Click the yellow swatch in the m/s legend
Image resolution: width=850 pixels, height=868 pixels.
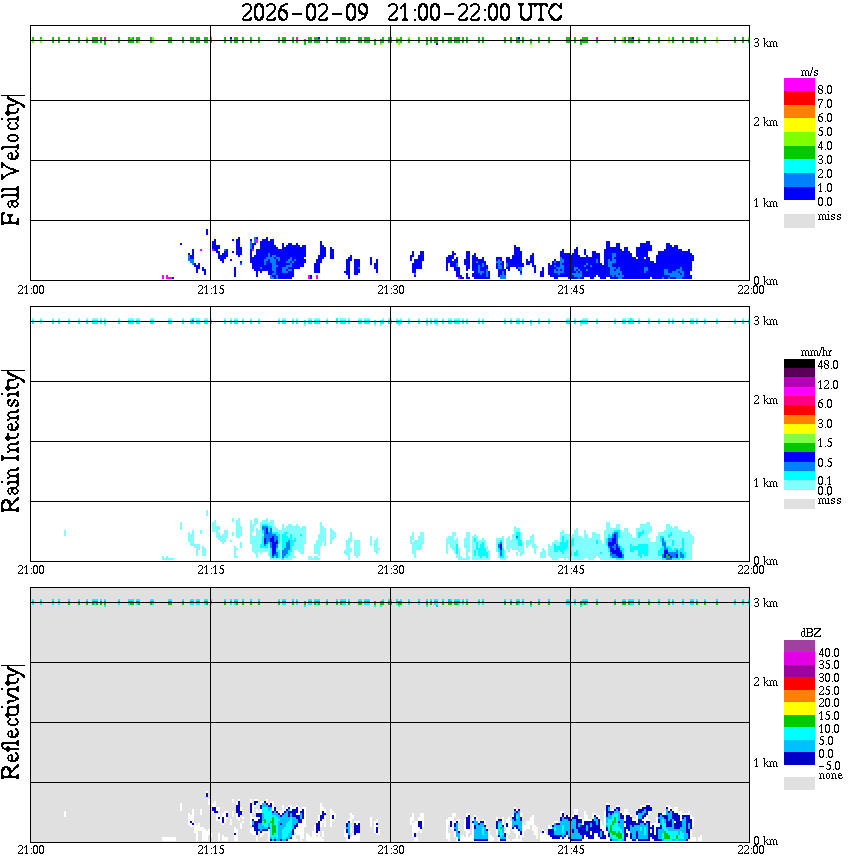point(799,126)
